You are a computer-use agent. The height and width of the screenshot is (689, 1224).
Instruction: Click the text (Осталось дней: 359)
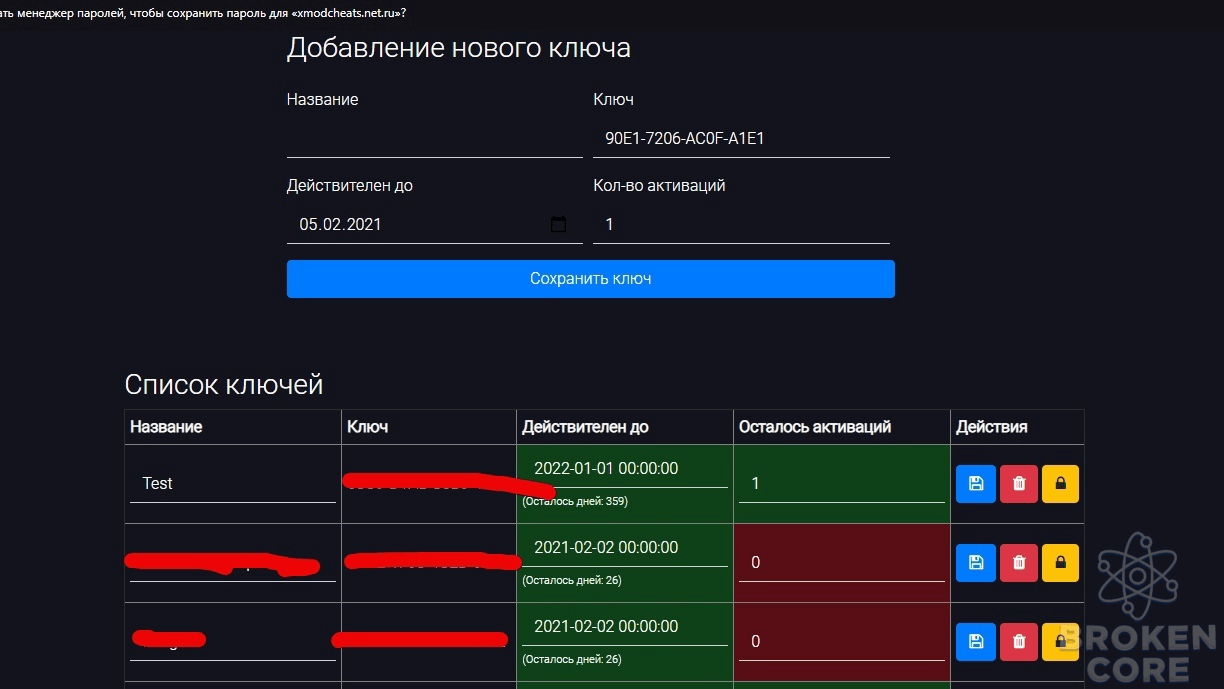click(x=575, y=501)
